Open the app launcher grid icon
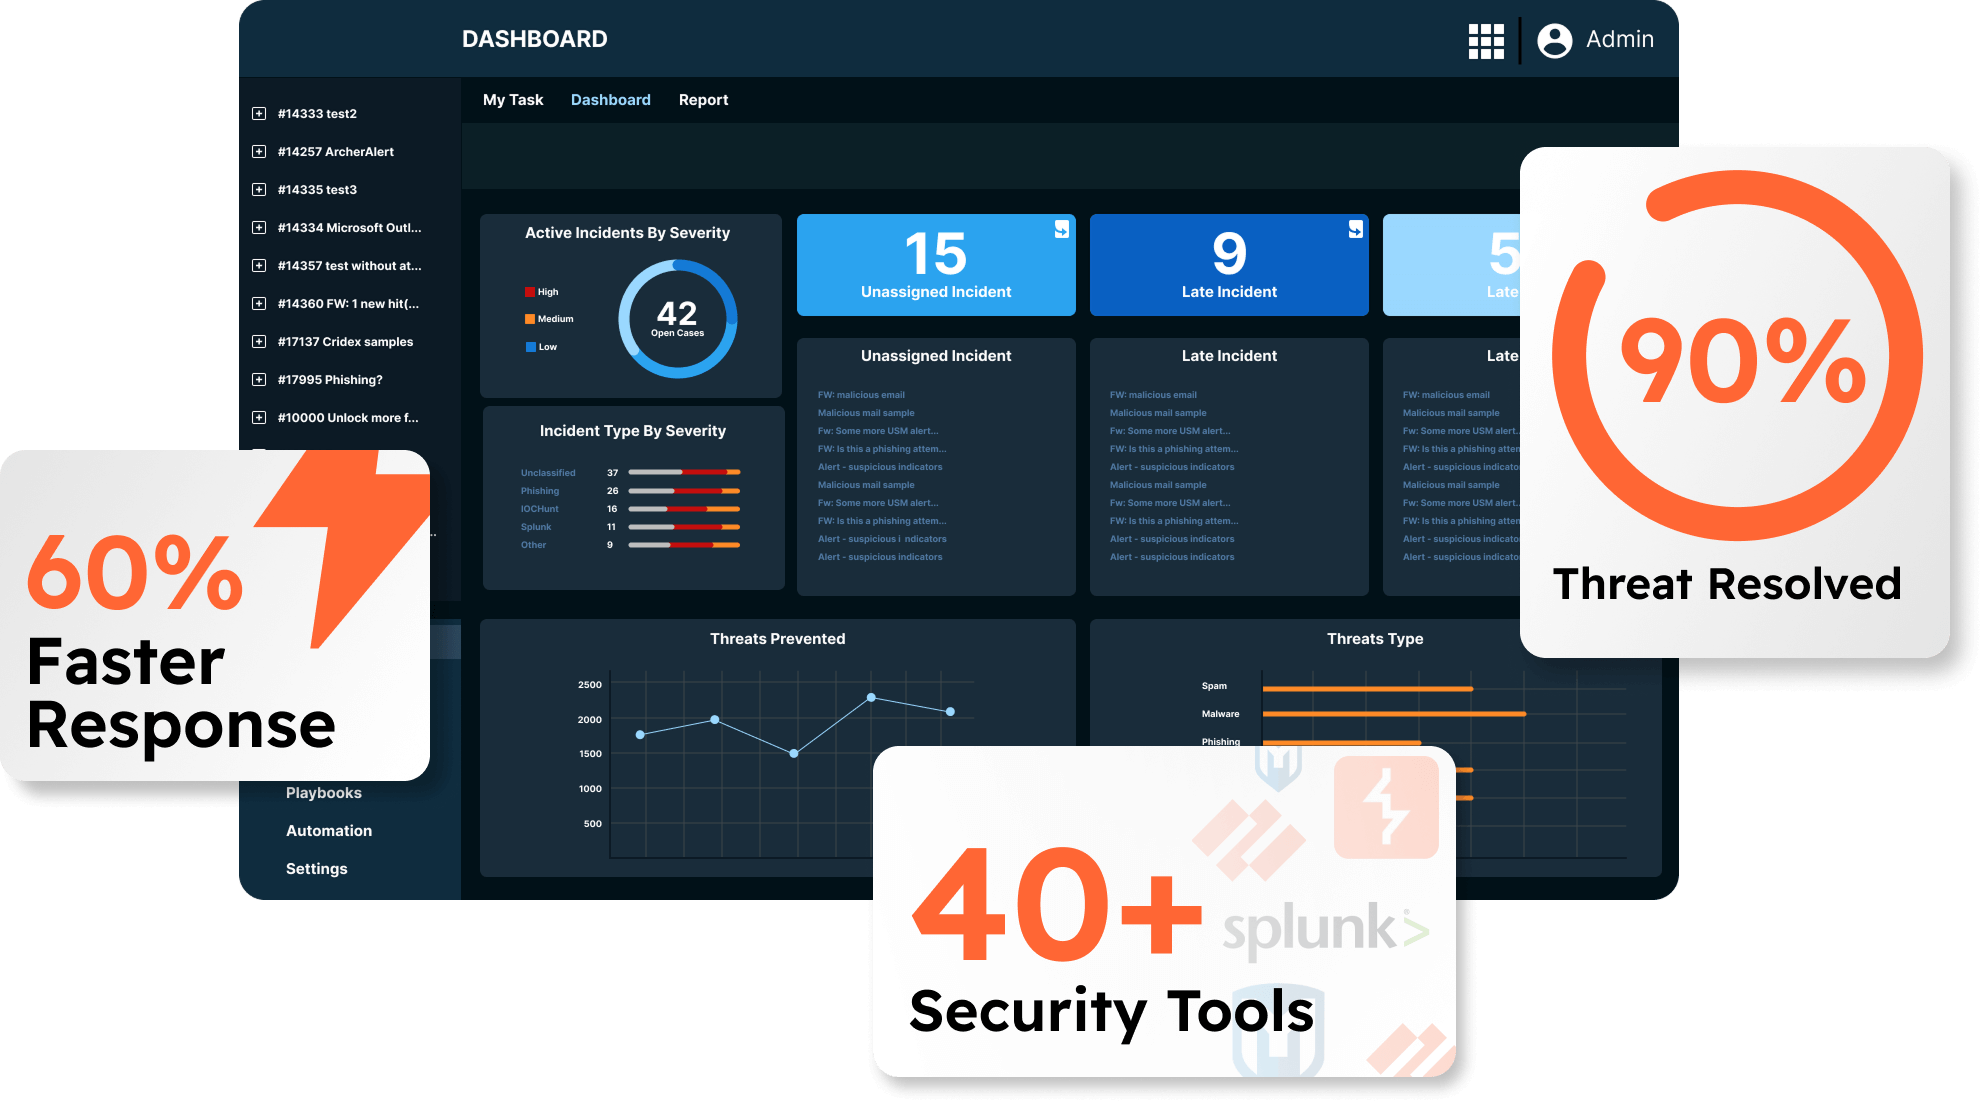Viewport: 1985px width, 1104px height. 1486,40
